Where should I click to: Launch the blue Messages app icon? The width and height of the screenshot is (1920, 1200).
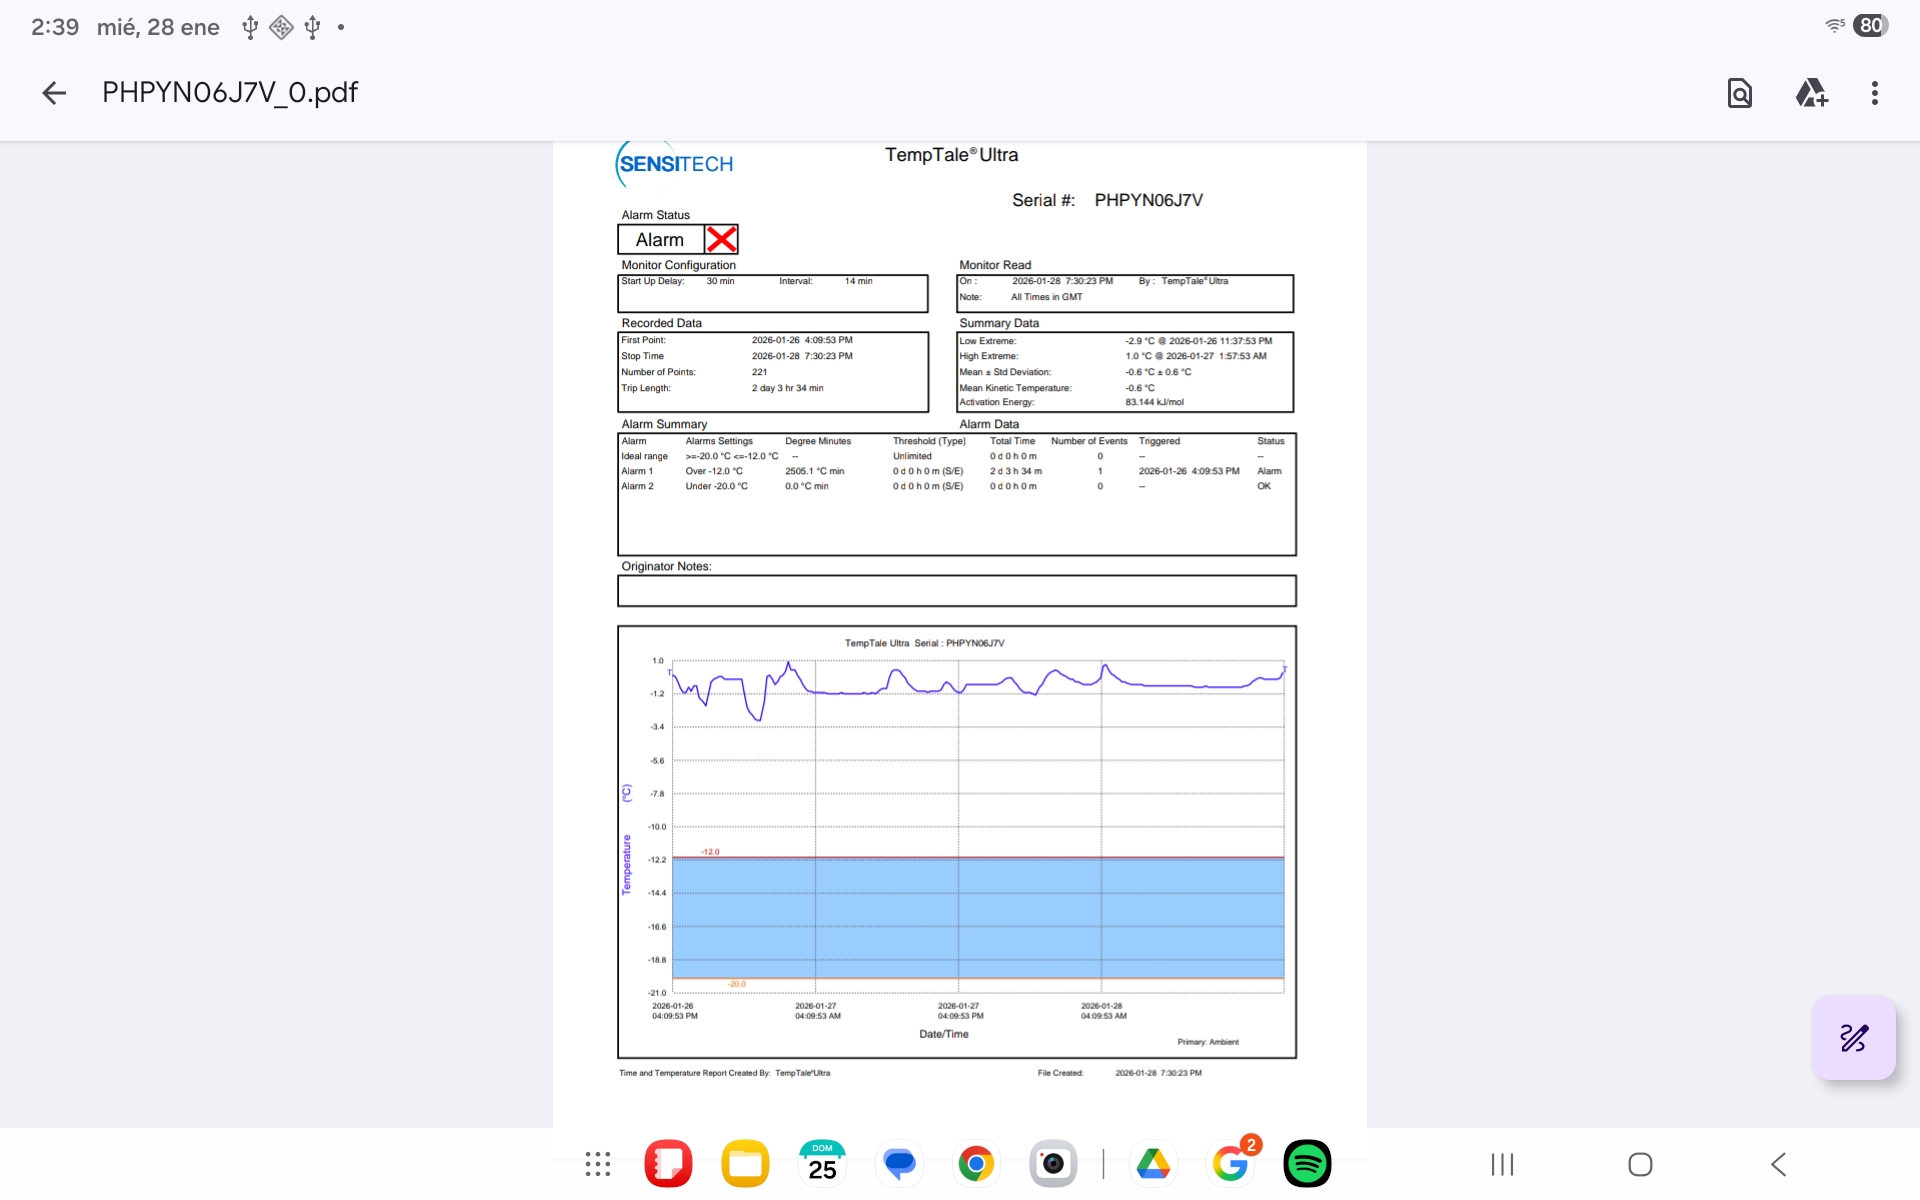899,1164
